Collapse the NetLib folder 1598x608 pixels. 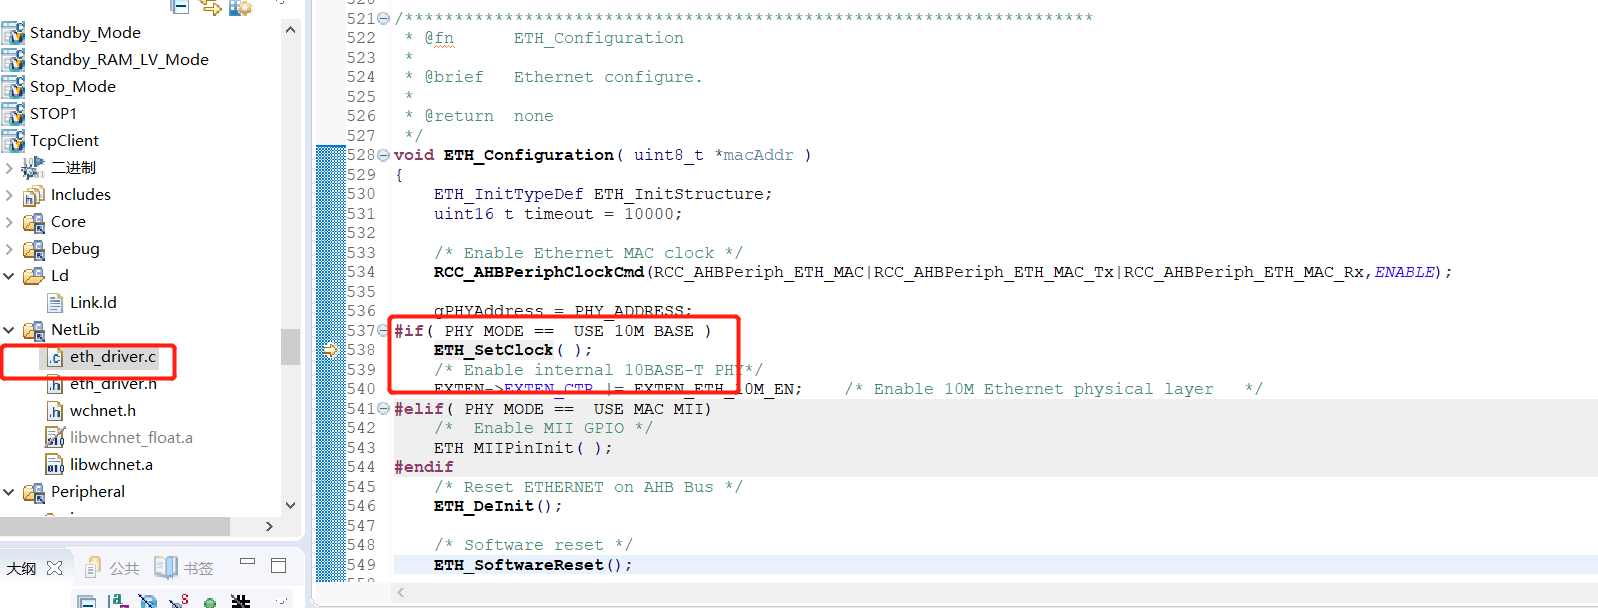click(x=9, y=330)
